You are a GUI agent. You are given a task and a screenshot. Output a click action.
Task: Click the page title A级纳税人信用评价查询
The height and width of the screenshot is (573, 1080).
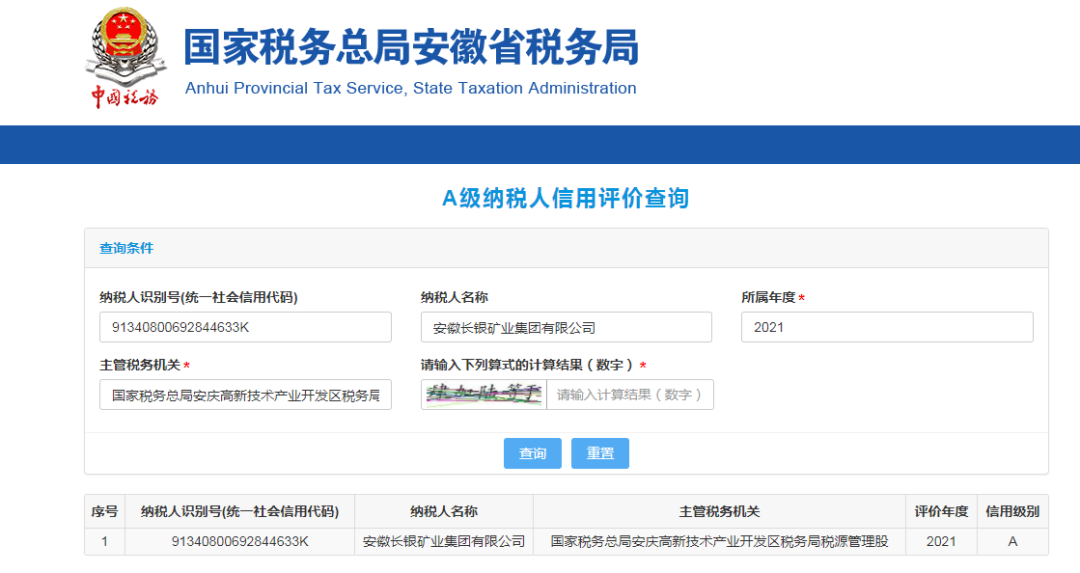tap(565, 198)
